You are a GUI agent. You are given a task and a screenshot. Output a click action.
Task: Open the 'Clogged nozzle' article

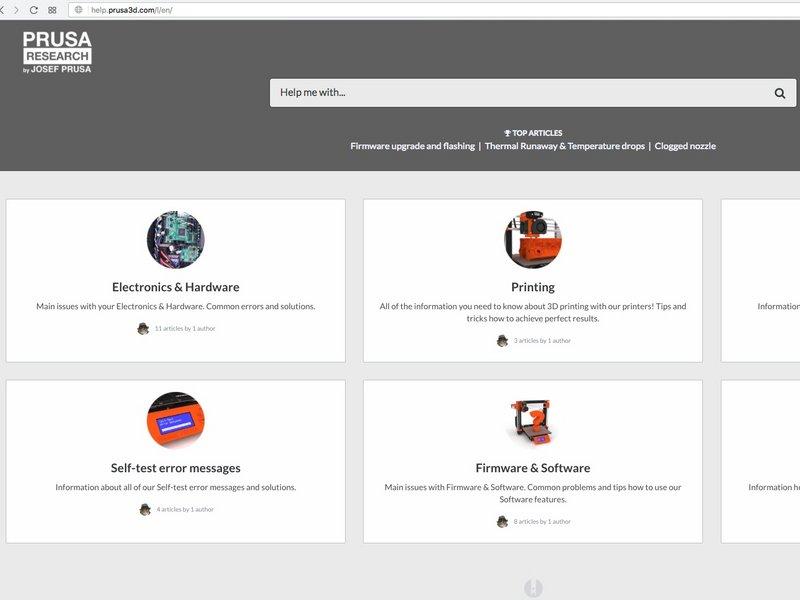(x=685, y=146)
